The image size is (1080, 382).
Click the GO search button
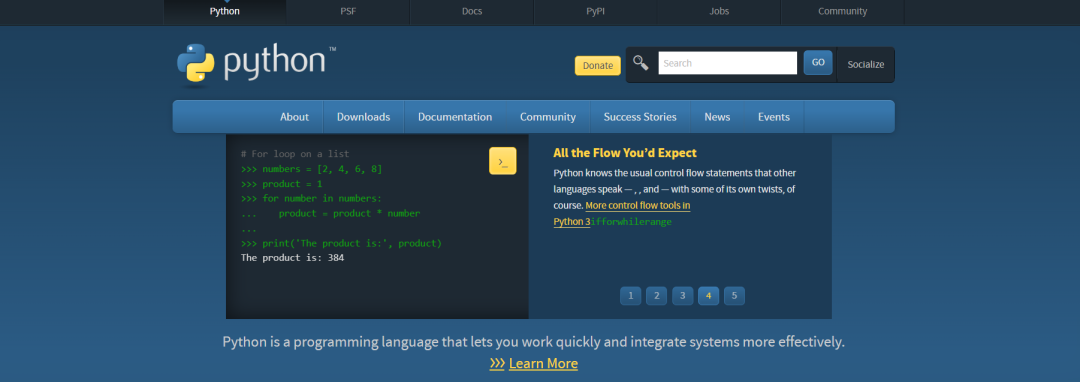(x=818, y=63)
